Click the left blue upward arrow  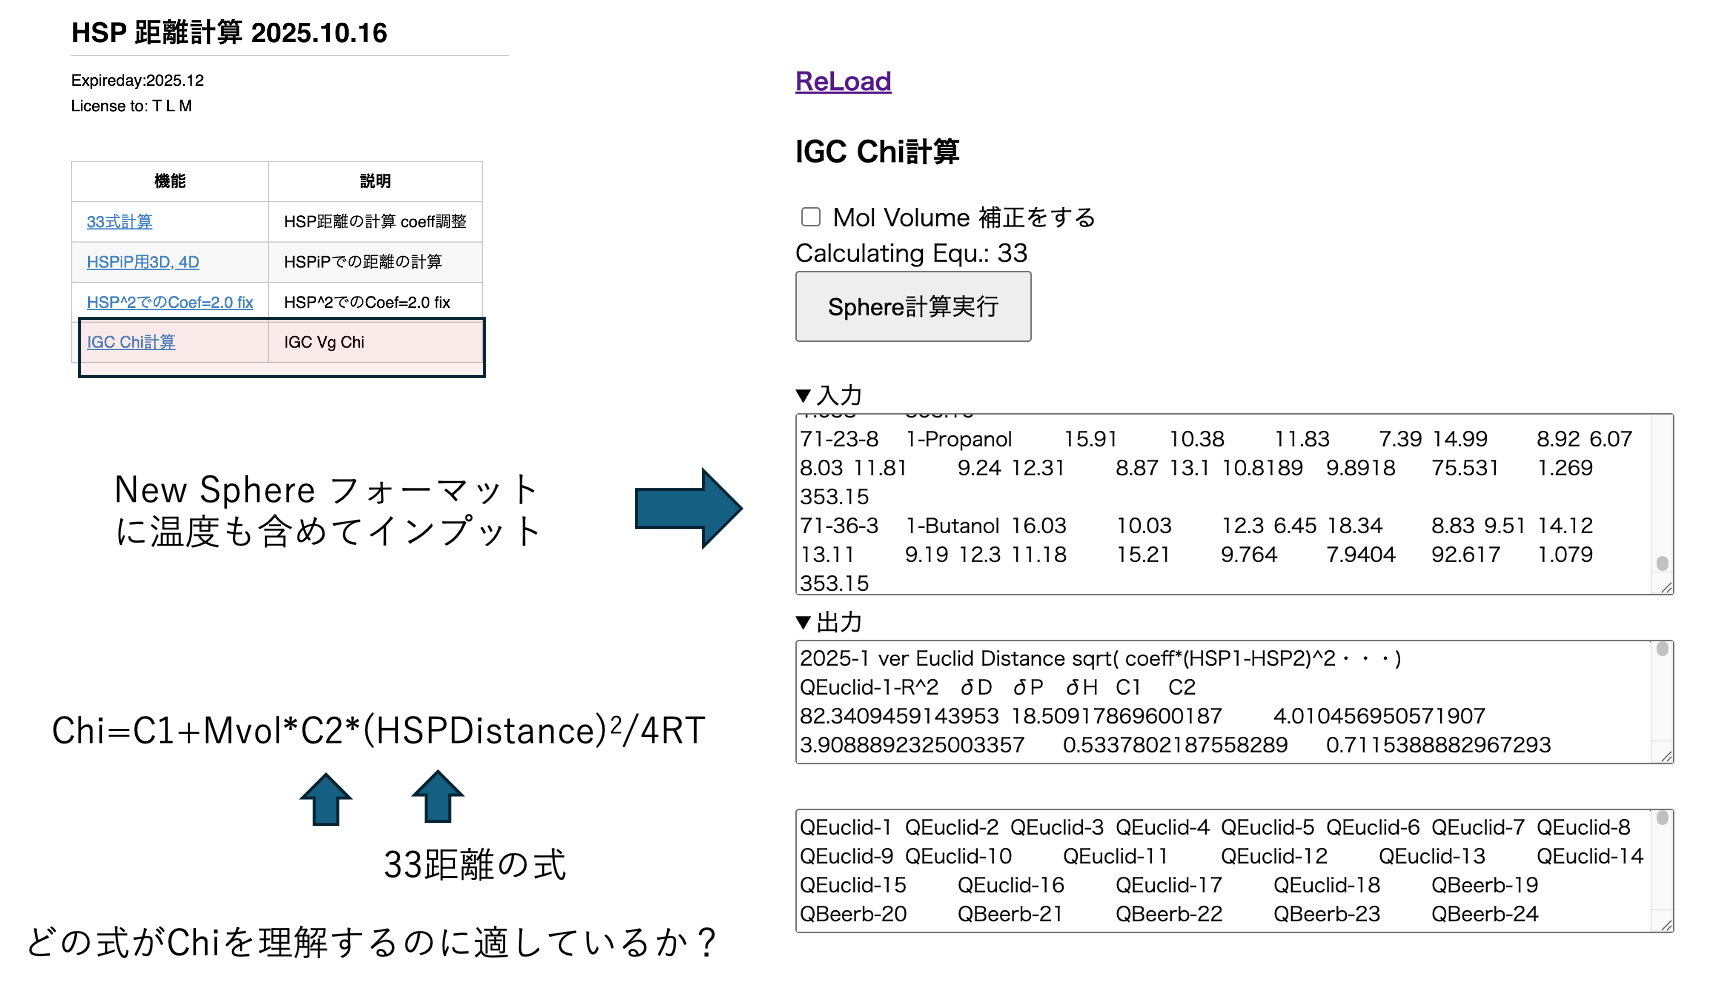click(326, 800)
